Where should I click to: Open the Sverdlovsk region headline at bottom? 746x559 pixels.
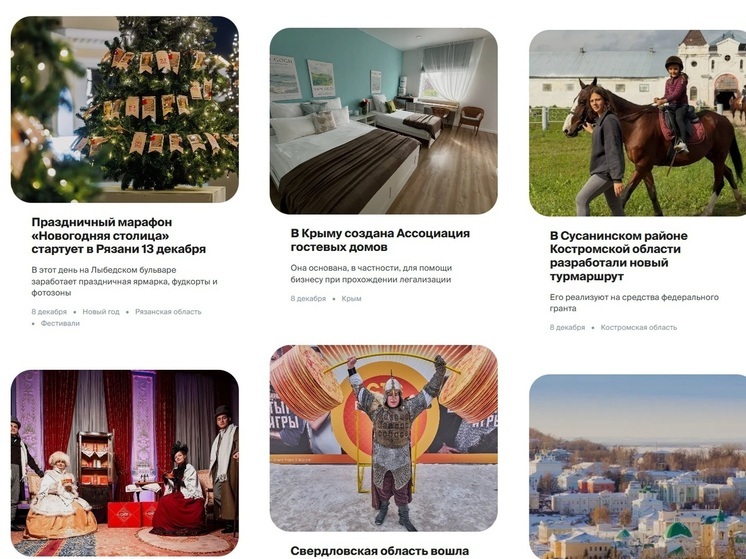[380, 551]
